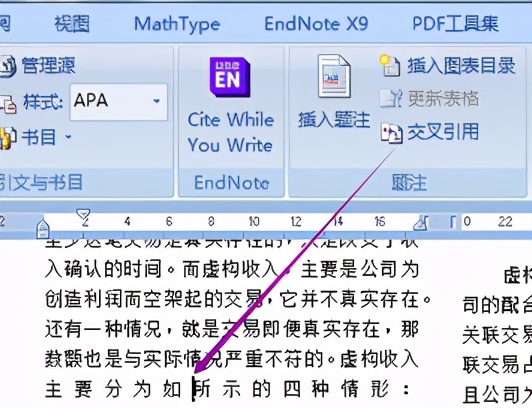Screen dimensions: 532x408
Task: Click the text 入确认的时间
Action: pos(103,270)
